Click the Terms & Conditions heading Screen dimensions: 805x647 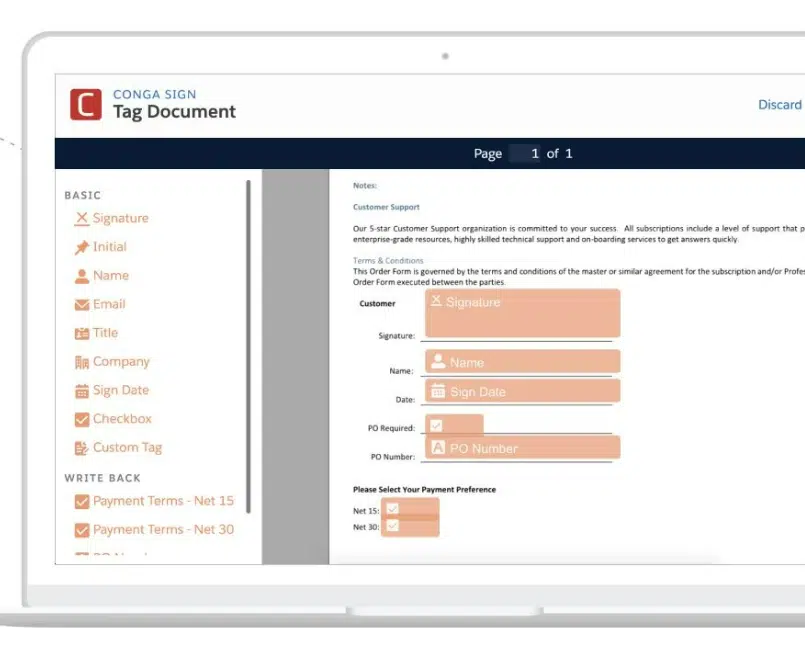click(x=388, y=261)
